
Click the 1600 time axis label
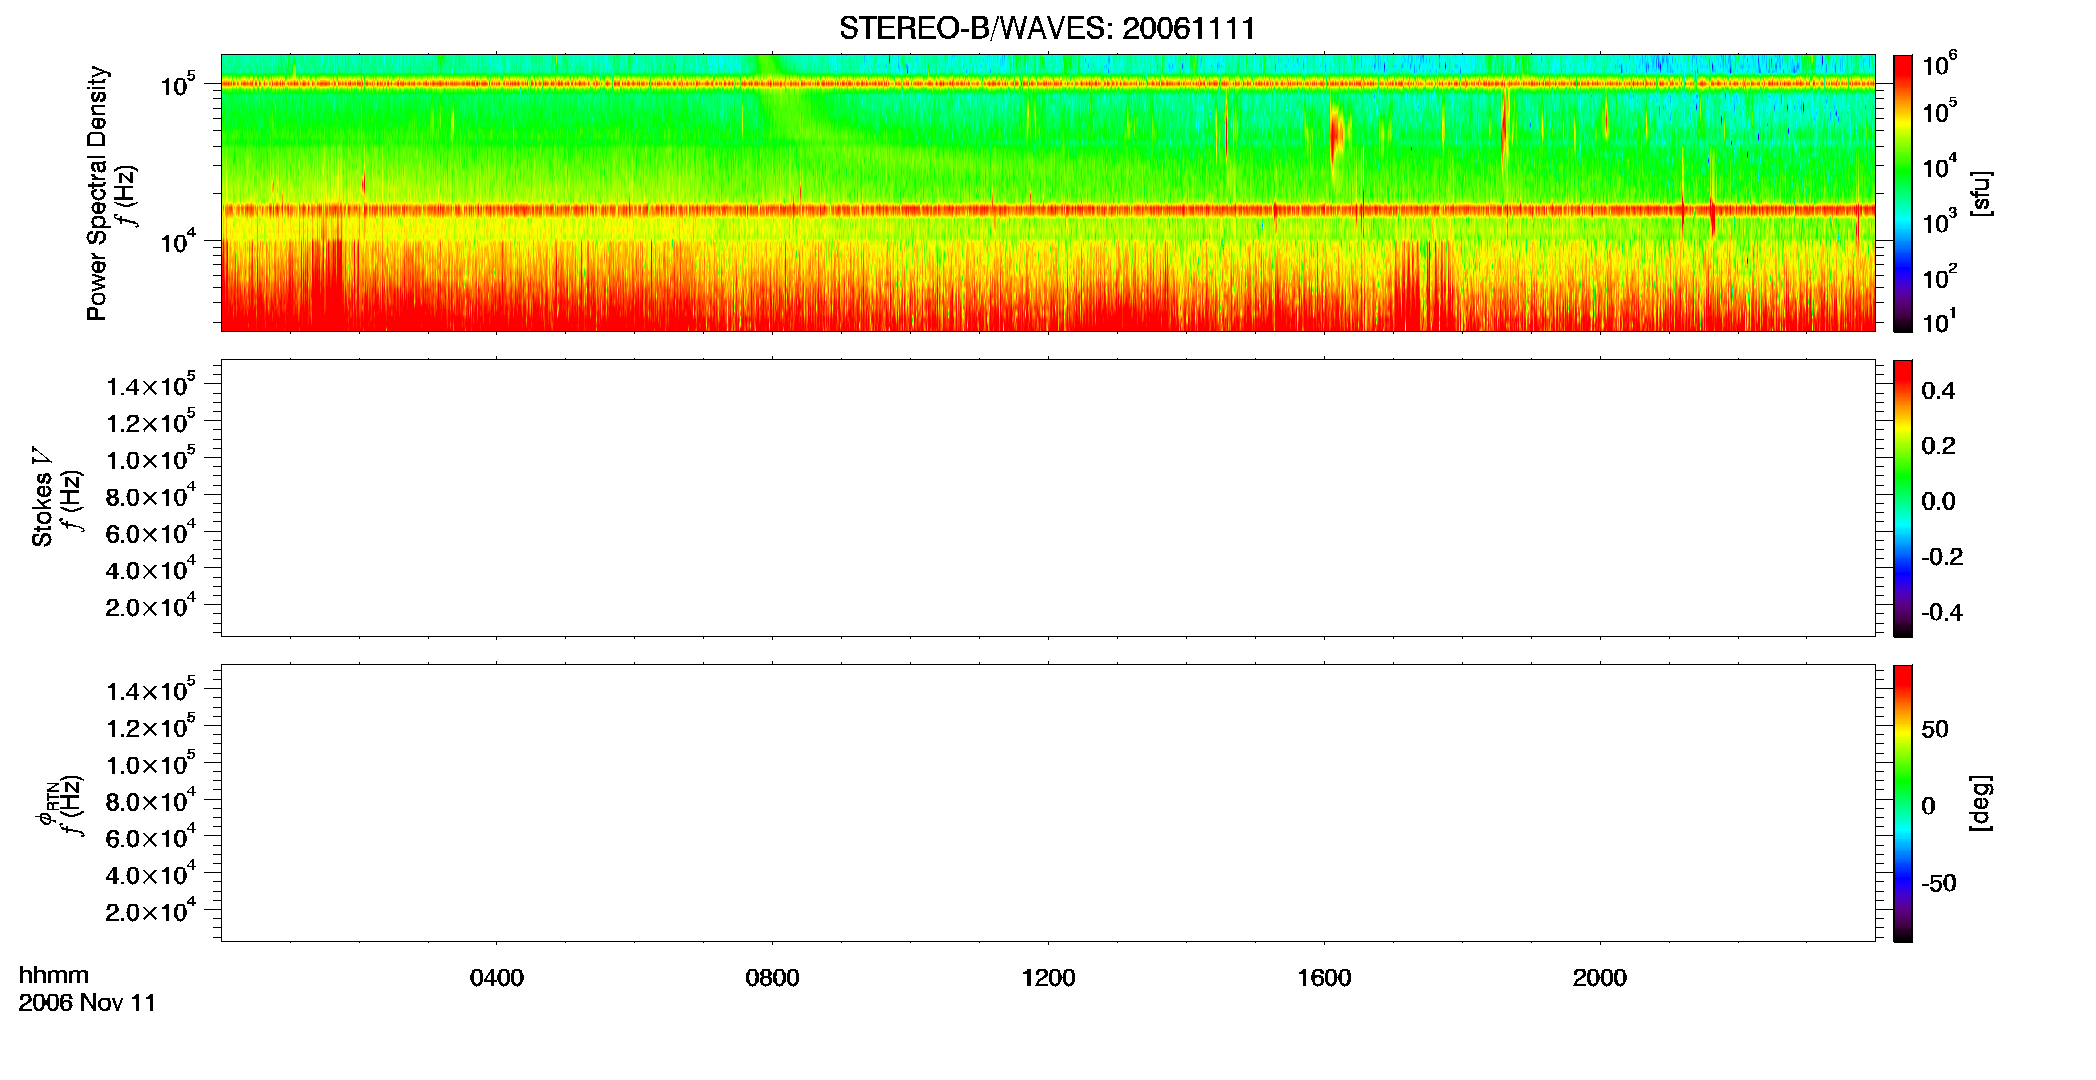(x=1324, y=978)
